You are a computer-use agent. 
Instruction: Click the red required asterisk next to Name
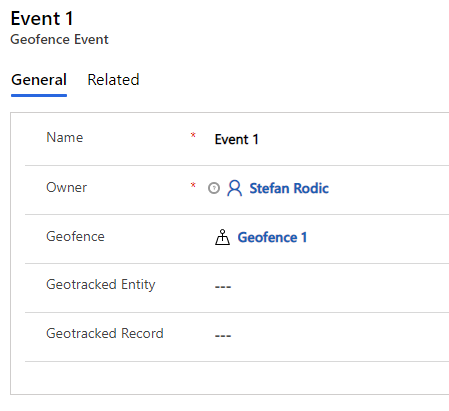tap(193, 135)
